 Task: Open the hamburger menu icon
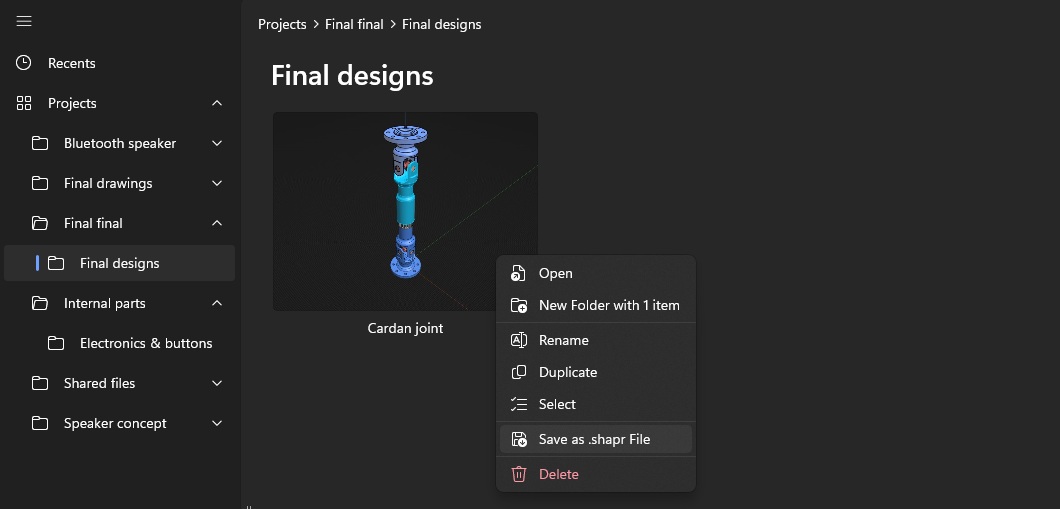coord(24,22)
